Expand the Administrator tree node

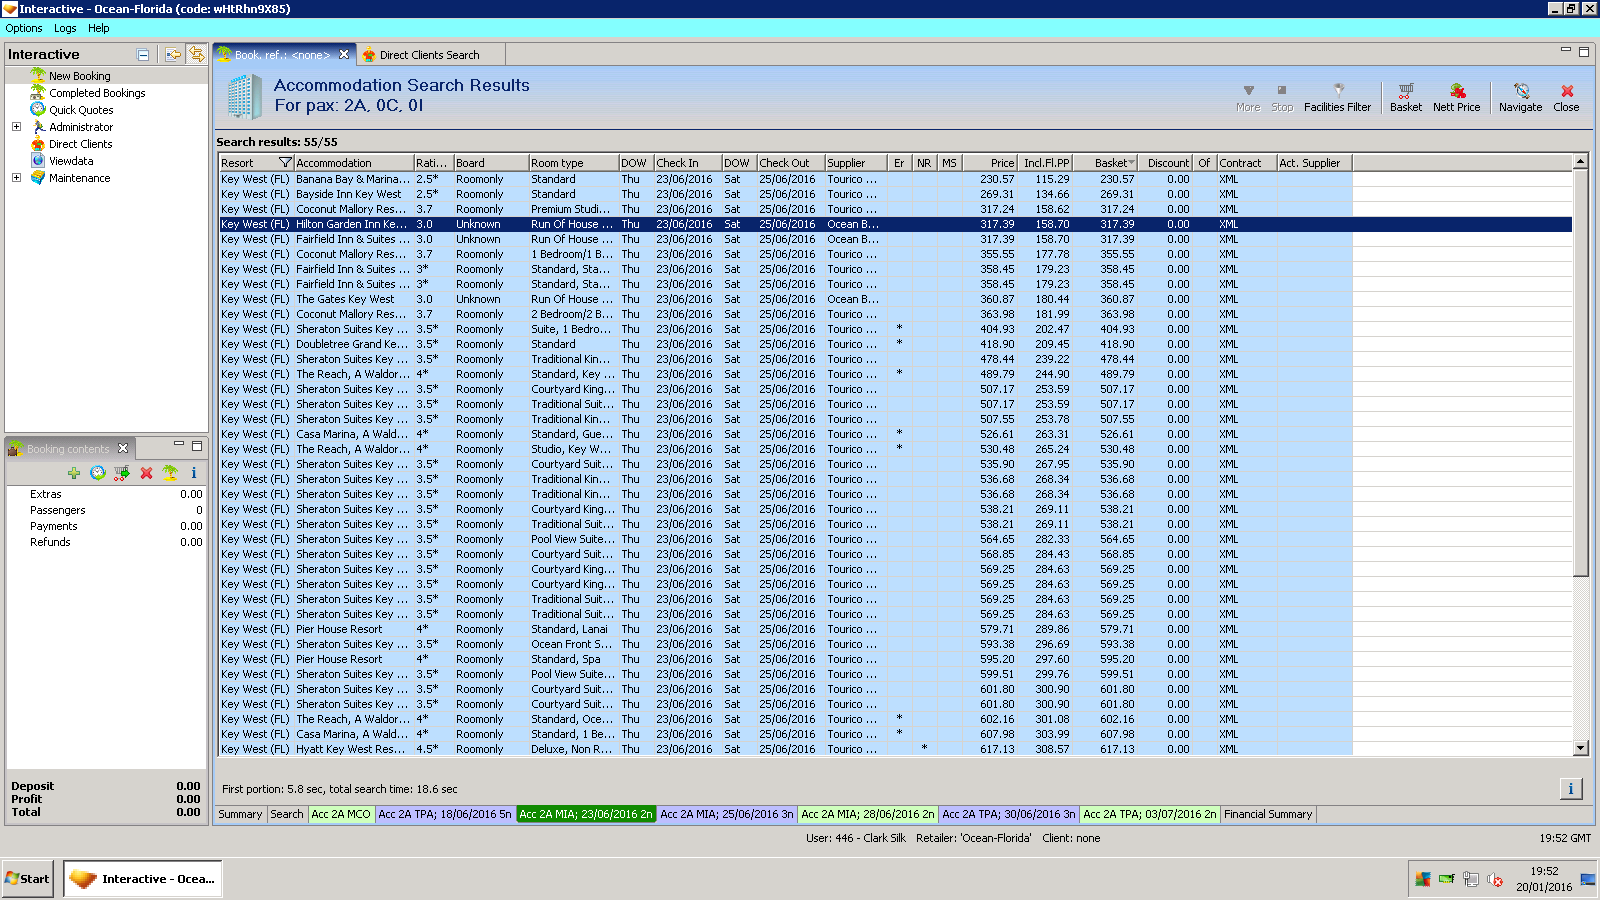pos(16,127)
